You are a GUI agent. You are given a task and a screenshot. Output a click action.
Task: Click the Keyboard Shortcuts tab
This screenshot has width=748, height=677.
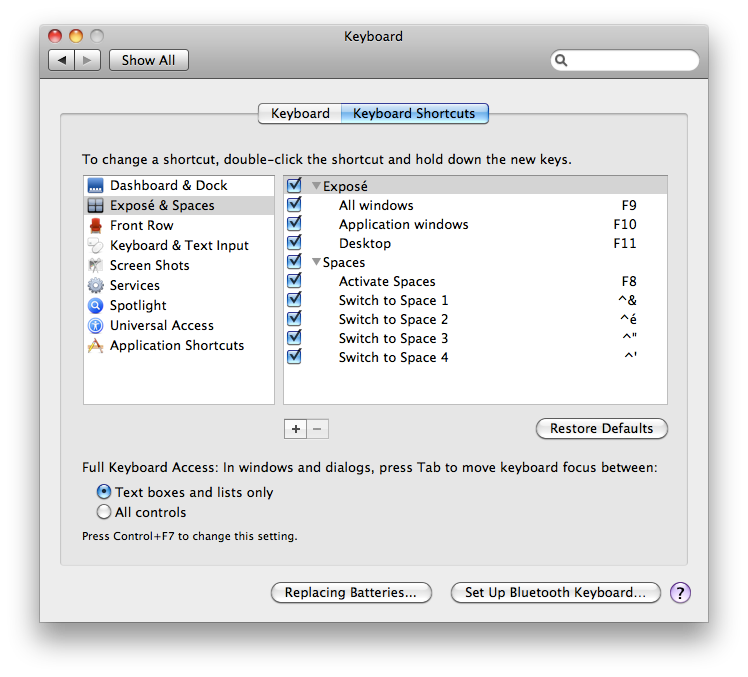click(414, 114)
